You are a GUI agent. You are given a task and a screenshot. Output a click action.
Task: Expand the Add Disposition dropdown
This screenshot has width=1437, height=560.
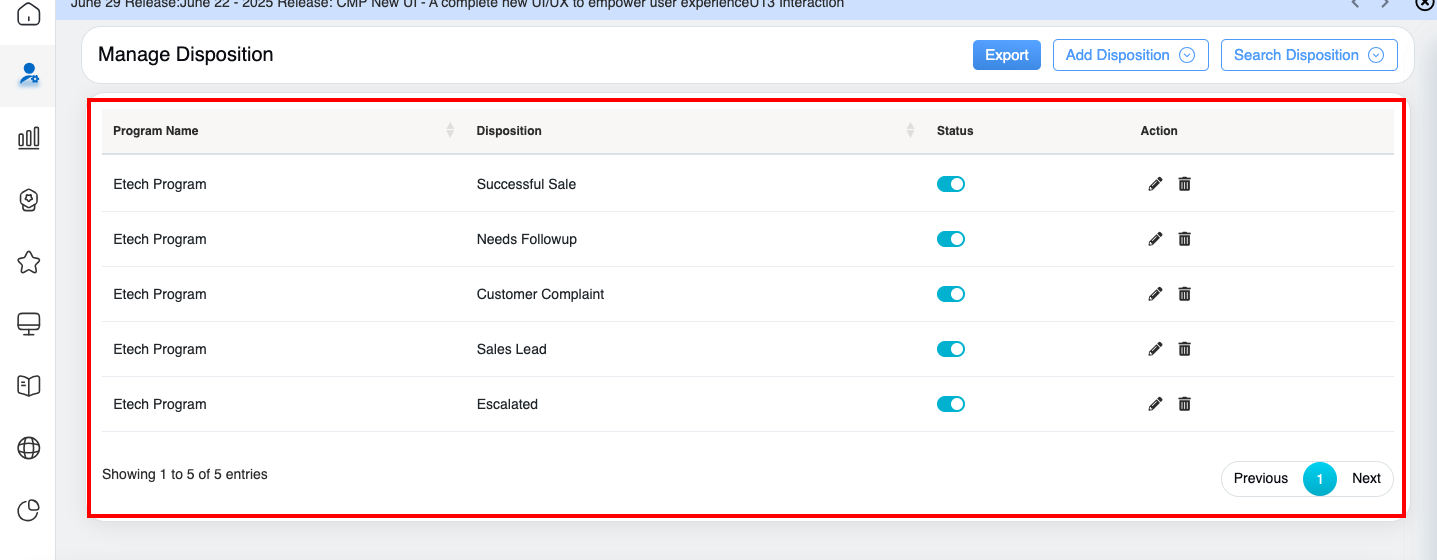(1130, 55)
